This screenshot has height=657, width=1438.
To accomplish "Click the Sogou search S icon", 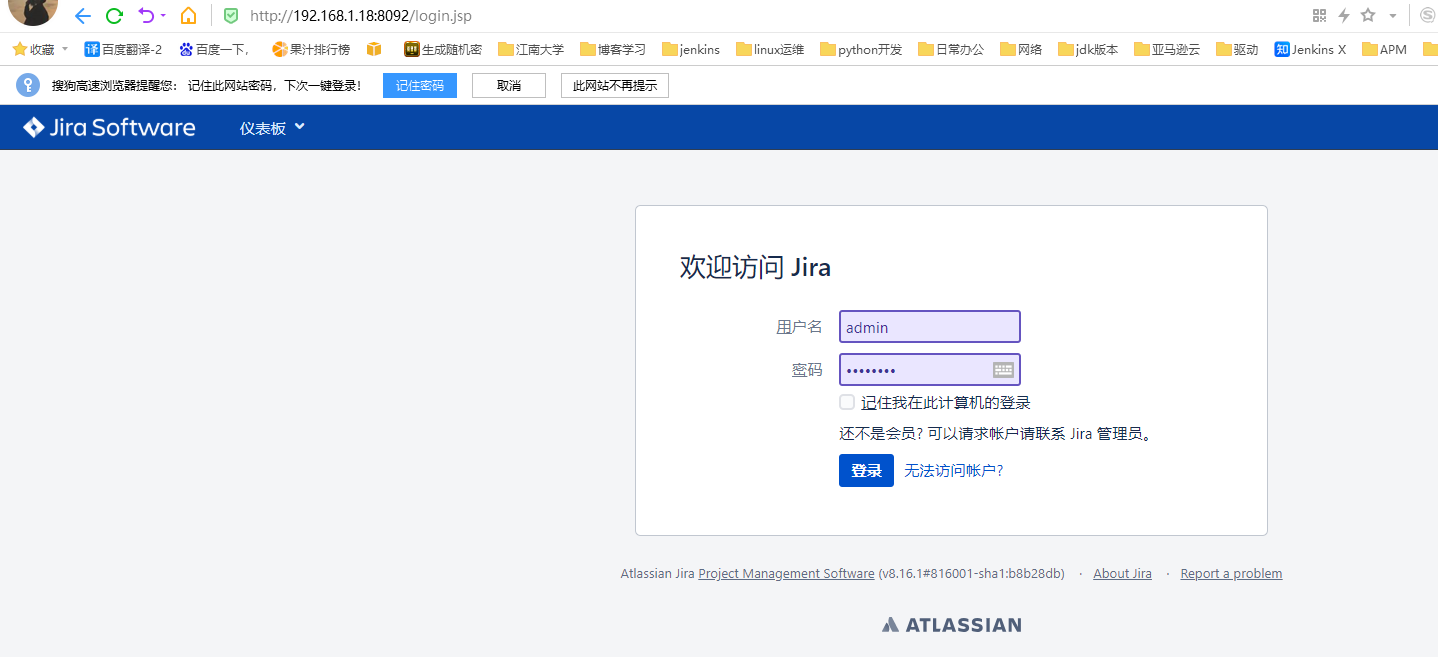I will (1428, 16).
